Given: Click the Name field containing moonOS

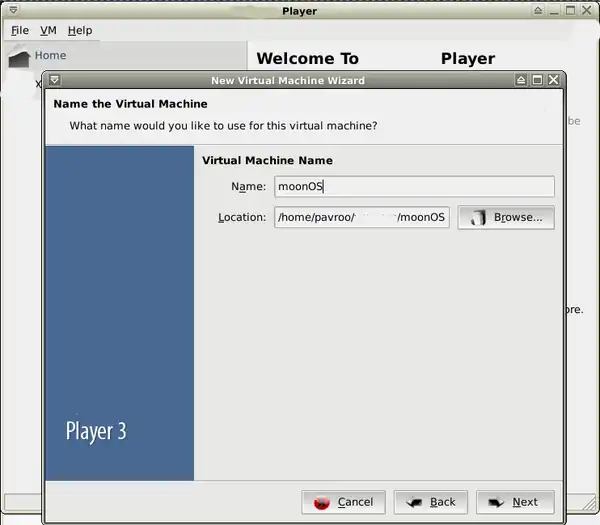Looking at the screenshot, I should (413, 187).
